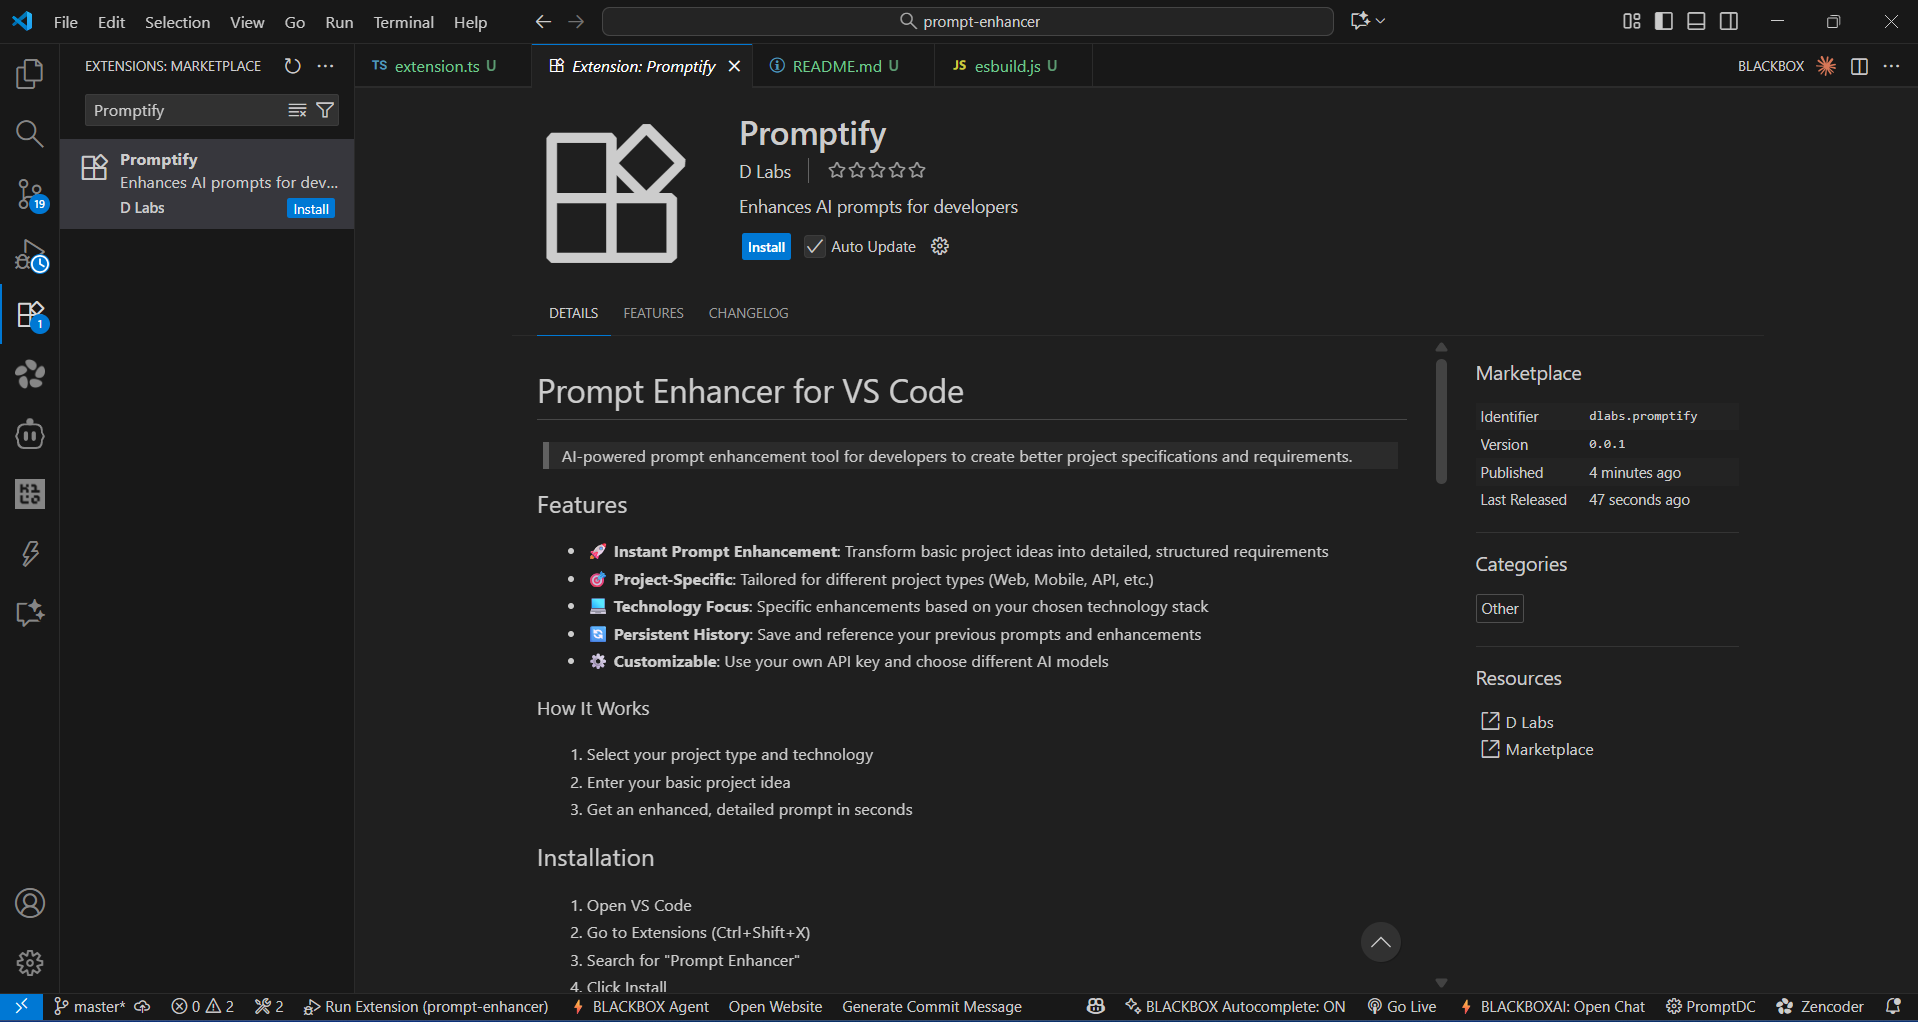
Task: Uncheck Auto Update for Promptify
Action: (x=814, y=246)
